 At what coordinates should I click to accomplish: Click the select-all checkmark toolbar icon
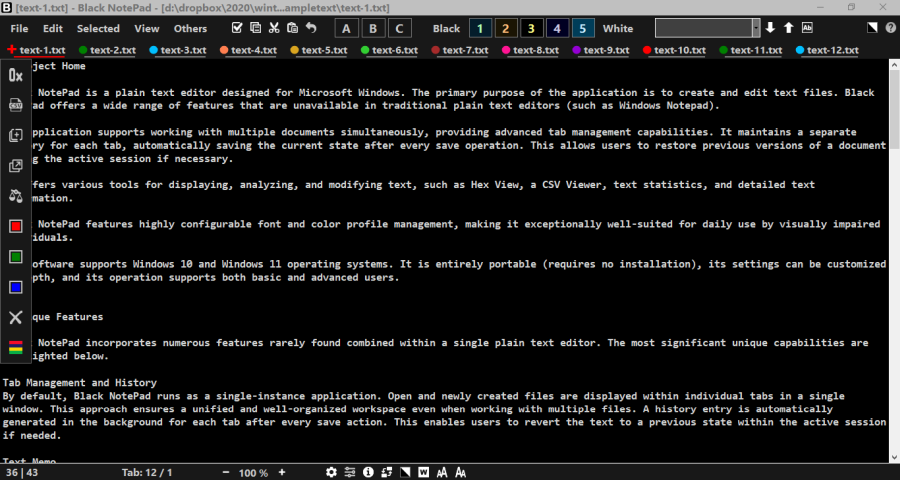[x=236, y=28]
